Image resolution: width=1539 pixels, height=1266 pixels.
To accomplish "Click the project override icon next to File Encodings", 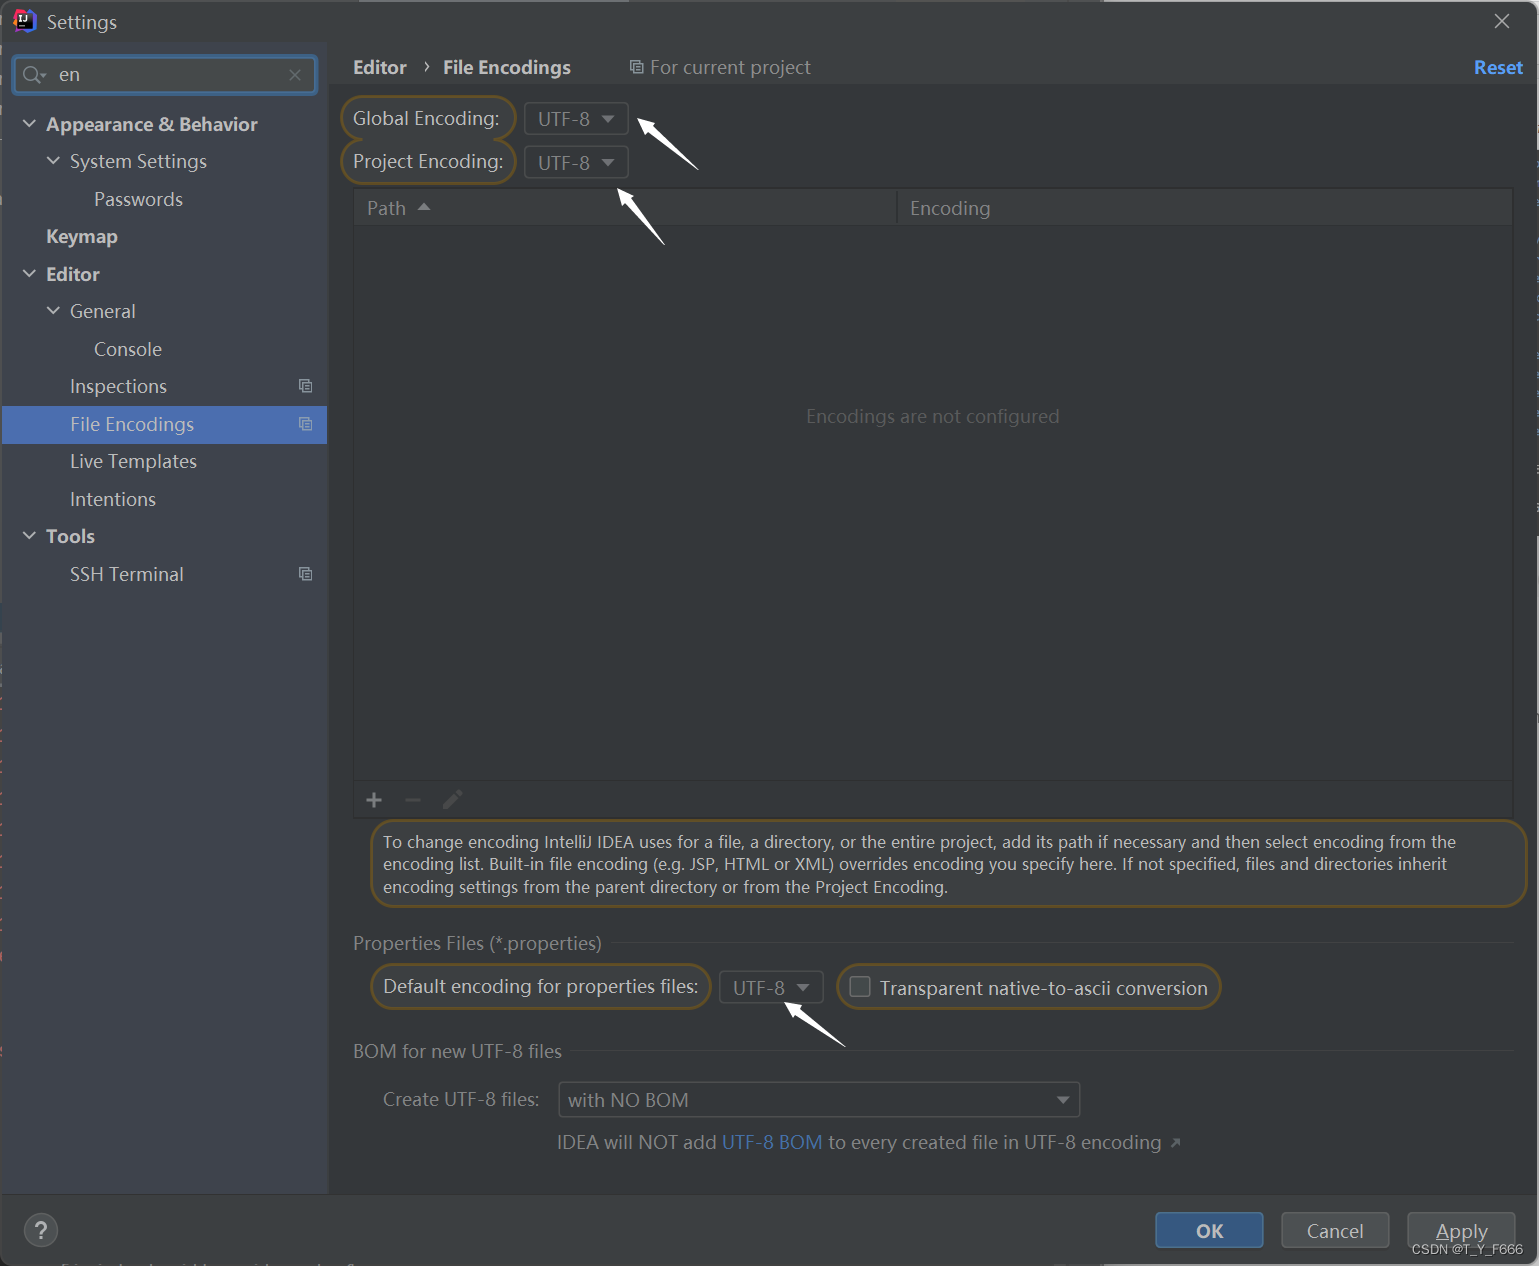I will pyautogui.click(x=305, y=424).
